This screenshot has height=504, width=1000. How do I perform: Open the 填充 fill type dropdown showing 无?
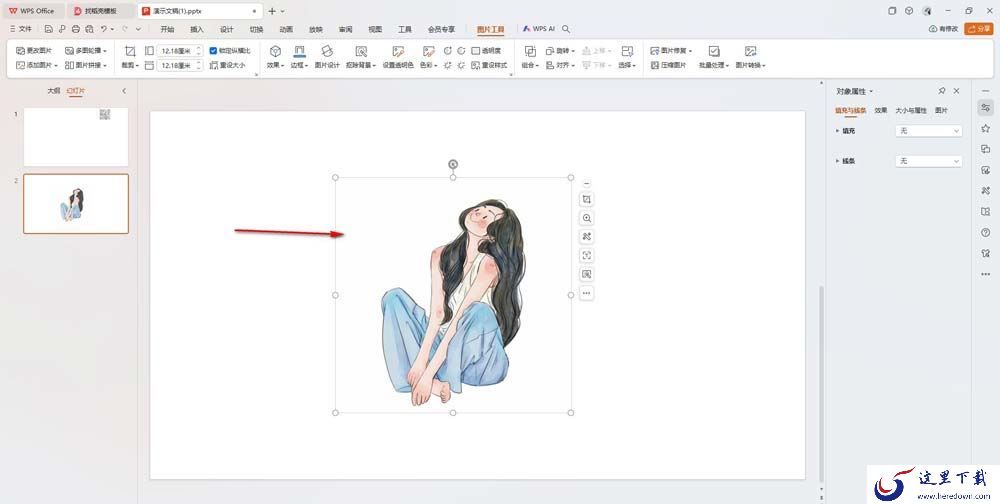929,131
